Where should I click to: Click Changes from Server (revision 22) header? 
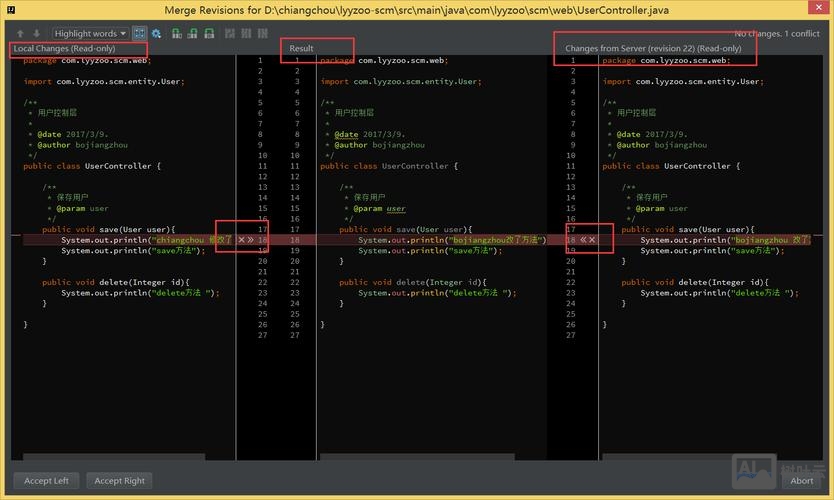[x=652, y=48]
